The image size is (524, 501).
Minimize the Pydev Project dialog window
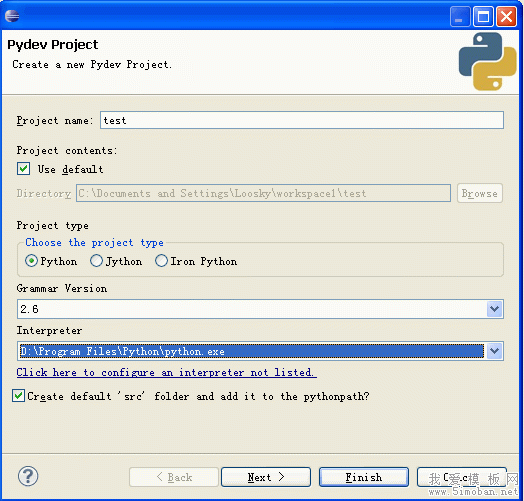coord(460,16)
